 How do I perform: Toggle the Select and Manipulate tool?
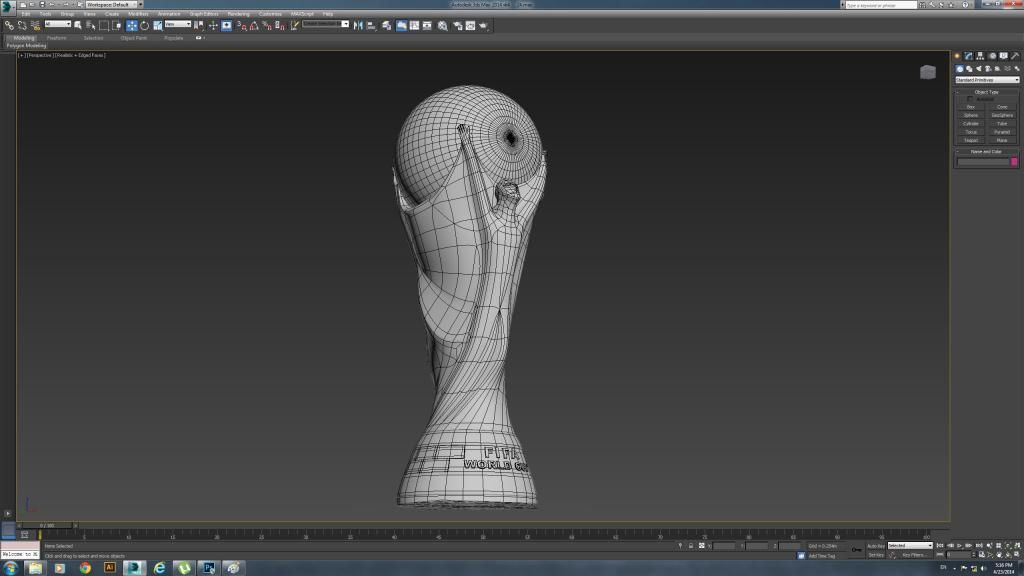213,25
